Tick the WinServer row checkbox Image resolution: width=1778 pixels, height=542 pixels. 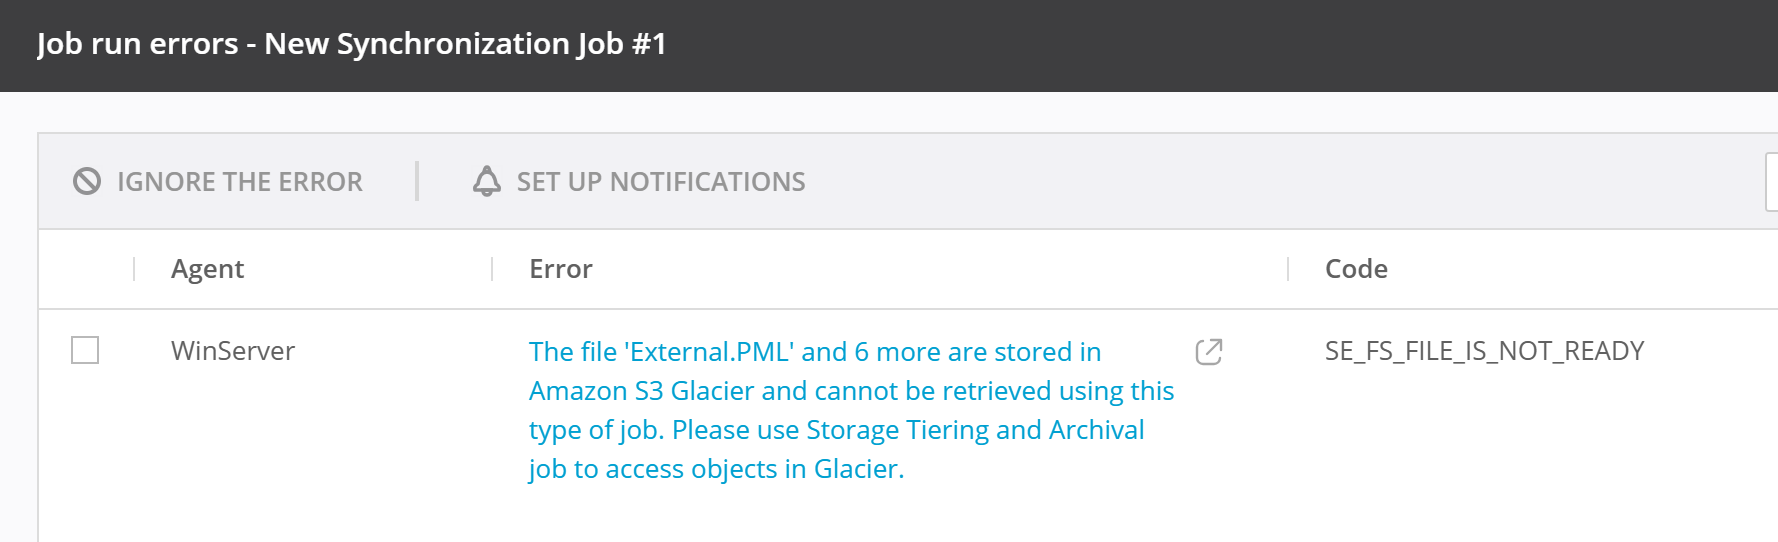(85, 350)
